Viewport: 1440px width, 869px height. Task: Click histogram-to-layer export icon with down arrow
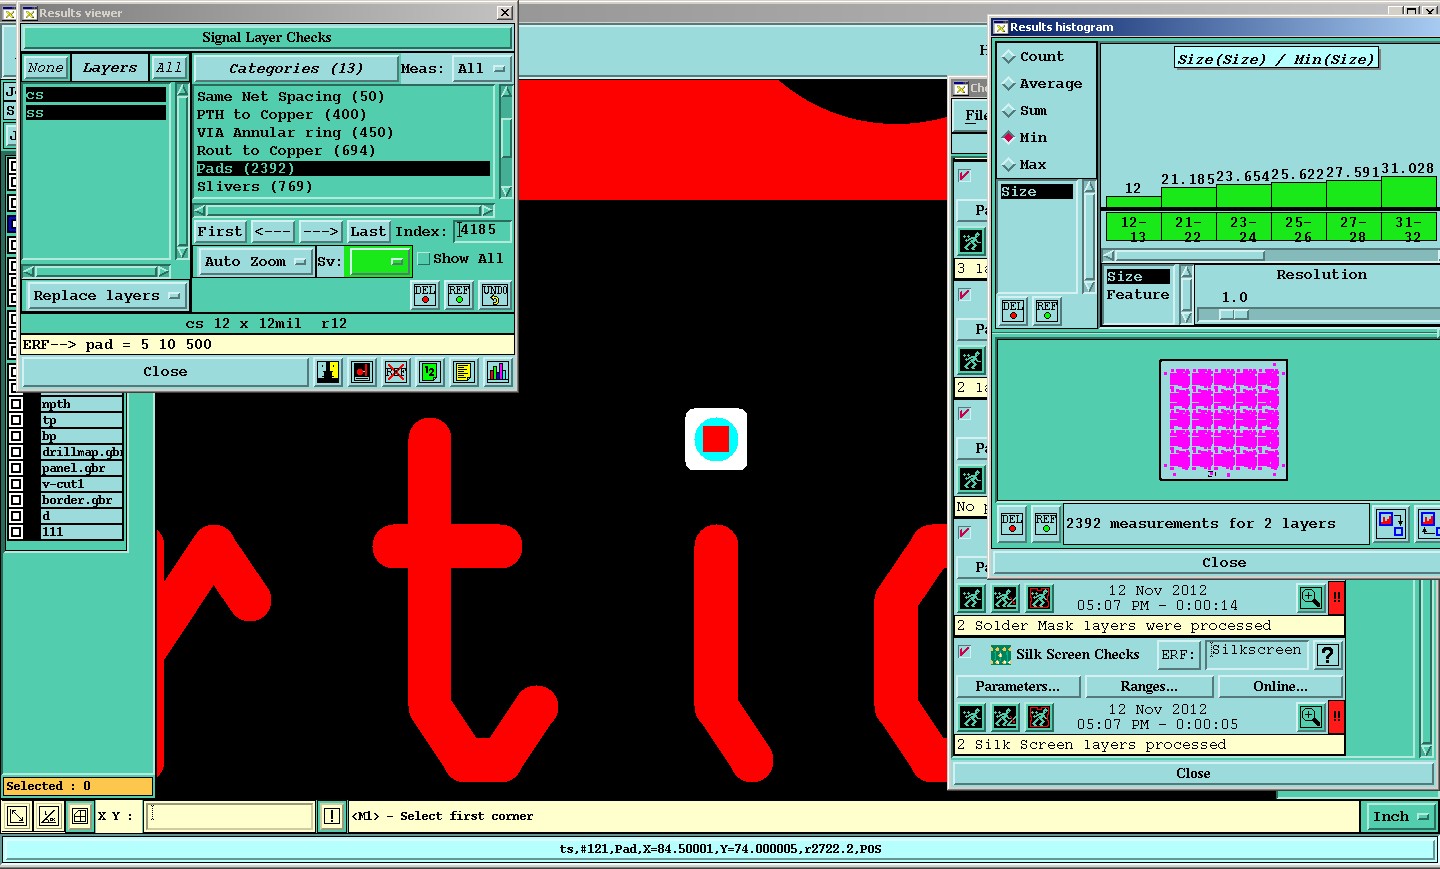[1391, 523]
